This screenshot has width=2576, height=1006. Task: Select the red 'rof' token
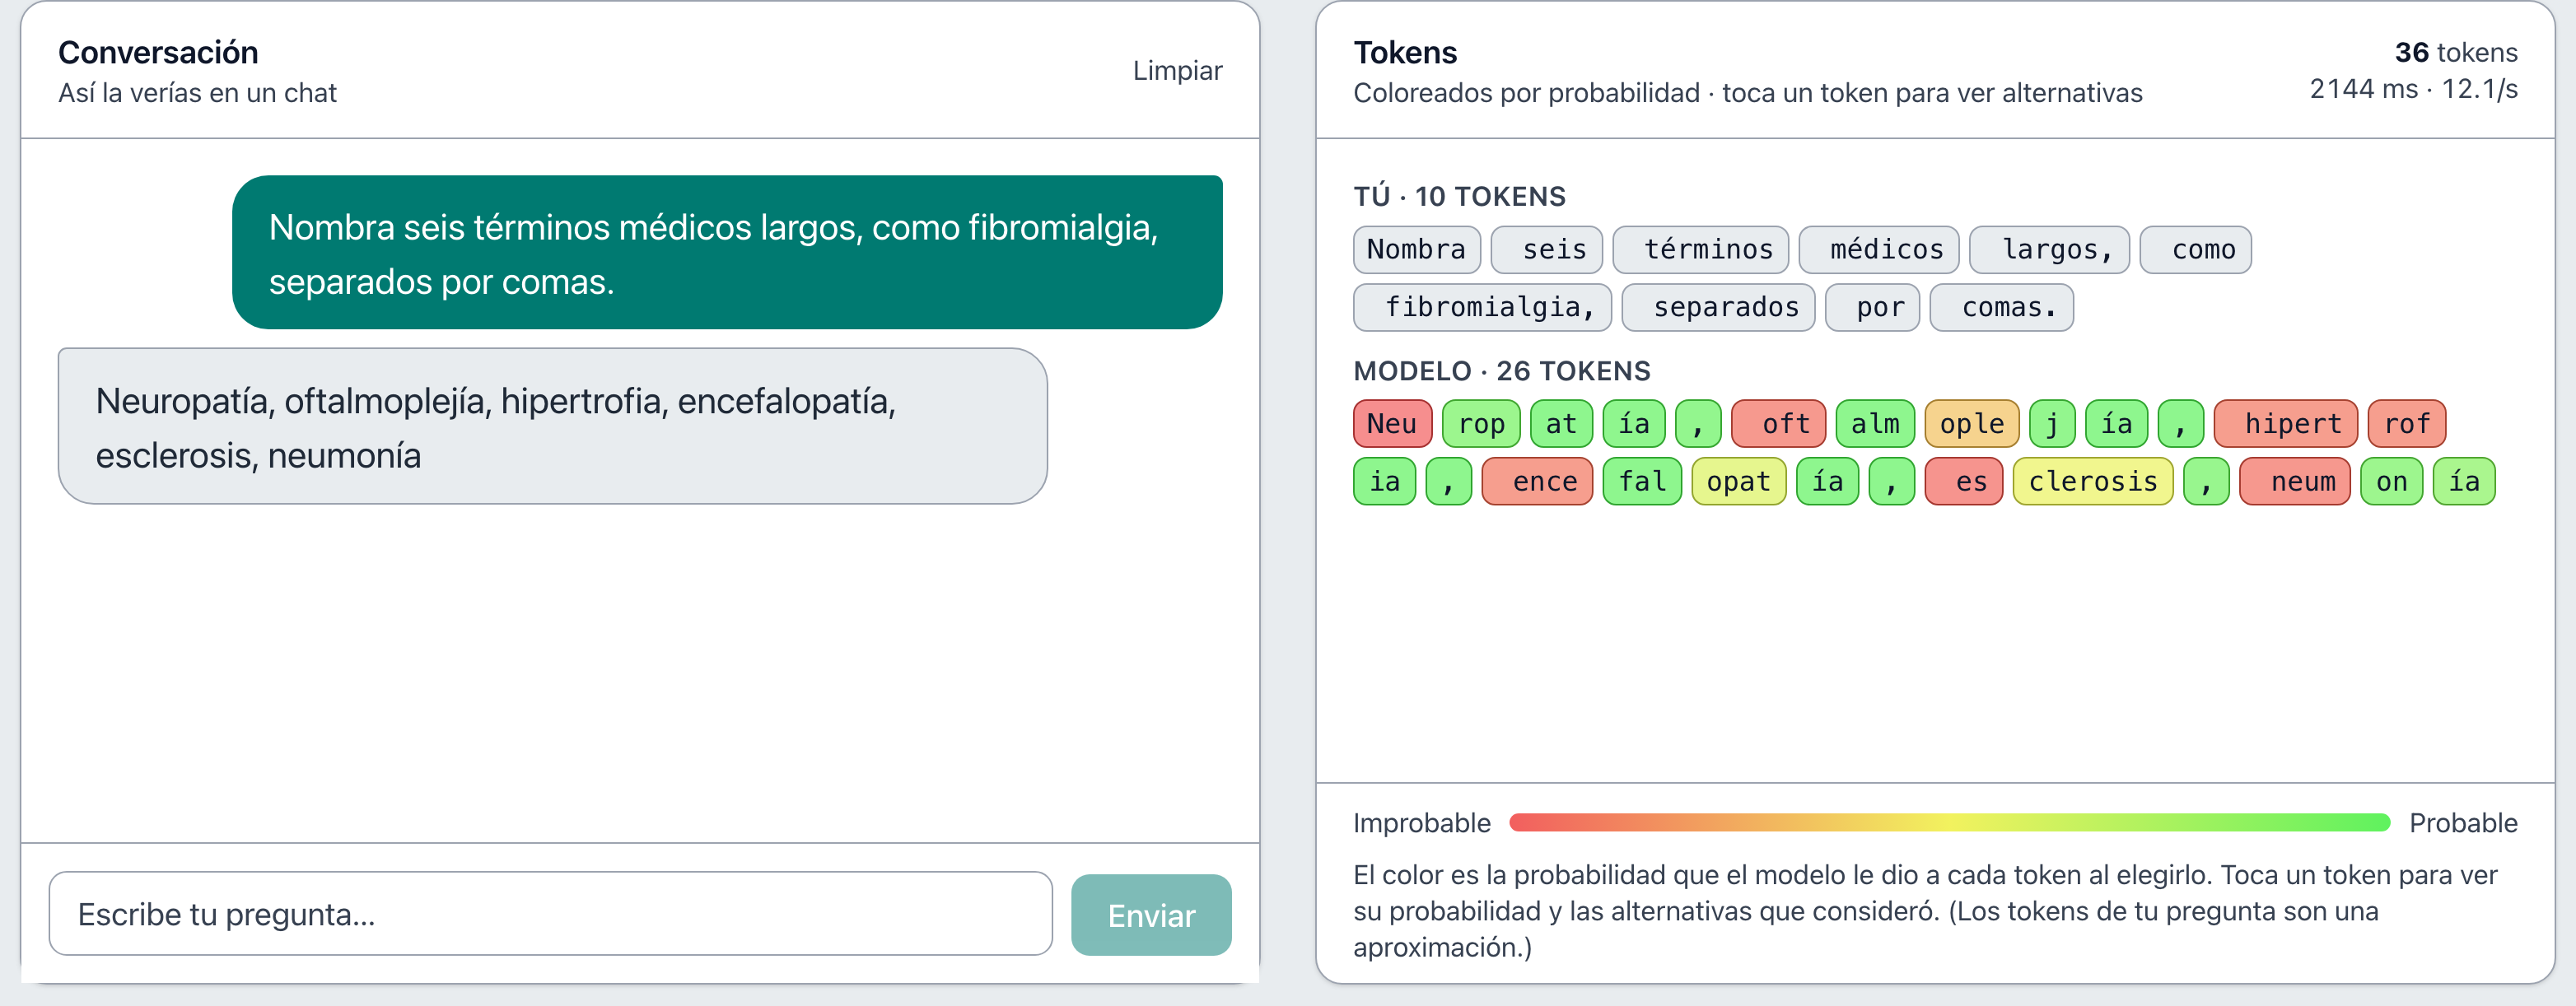2407,424
